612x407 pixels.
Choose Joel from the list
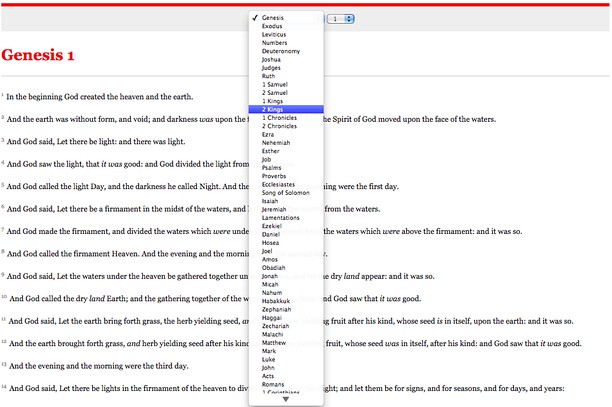coord(286,251)
